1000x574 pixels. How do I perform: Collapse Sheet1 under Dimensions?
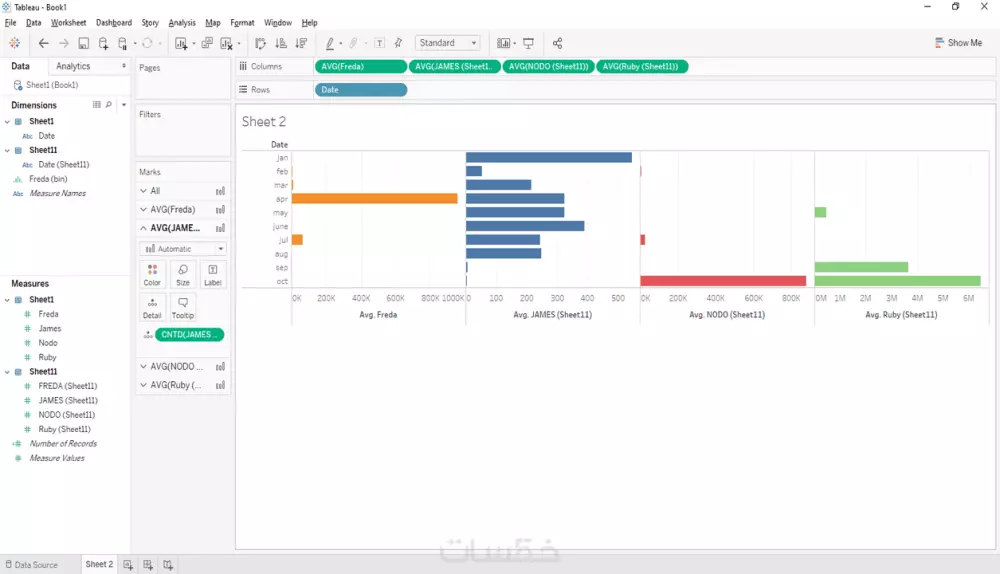7,121
